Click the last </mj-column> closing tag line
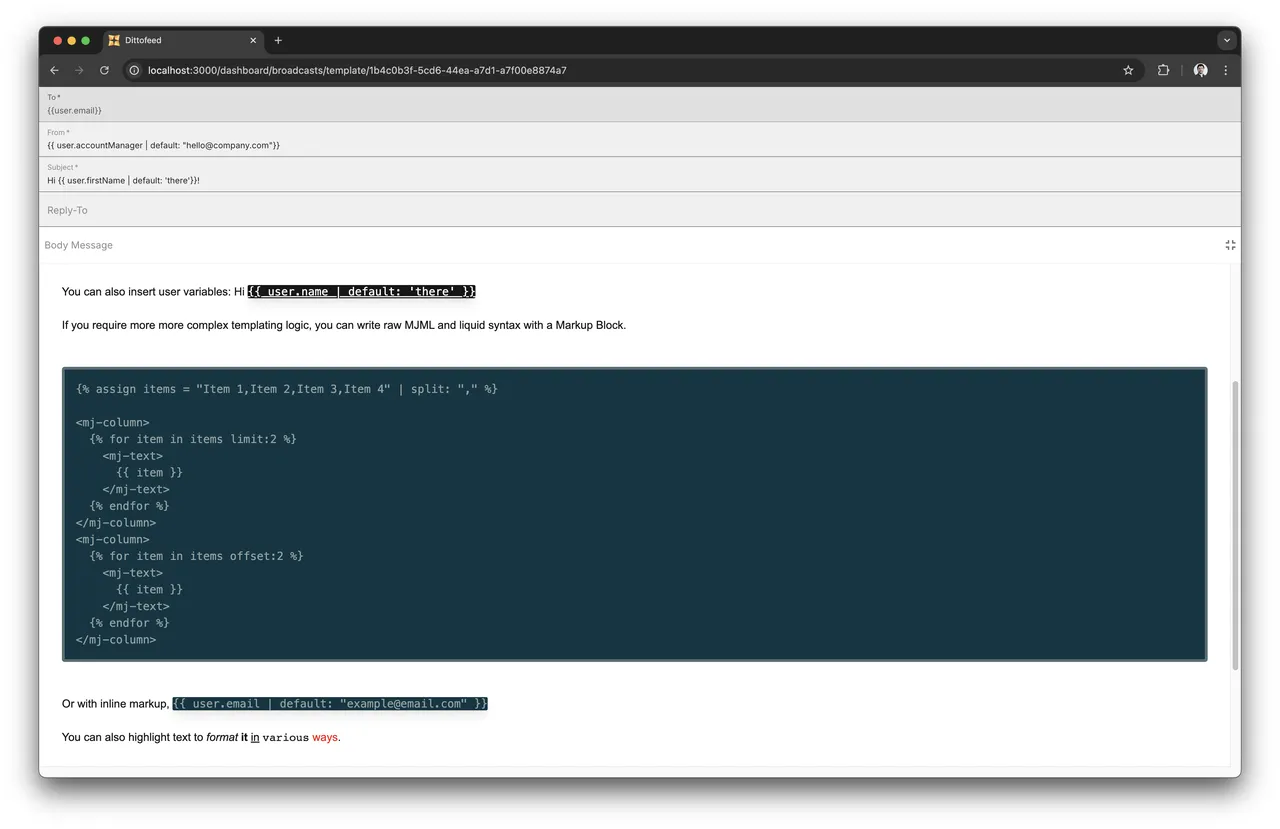 [116, 640]
